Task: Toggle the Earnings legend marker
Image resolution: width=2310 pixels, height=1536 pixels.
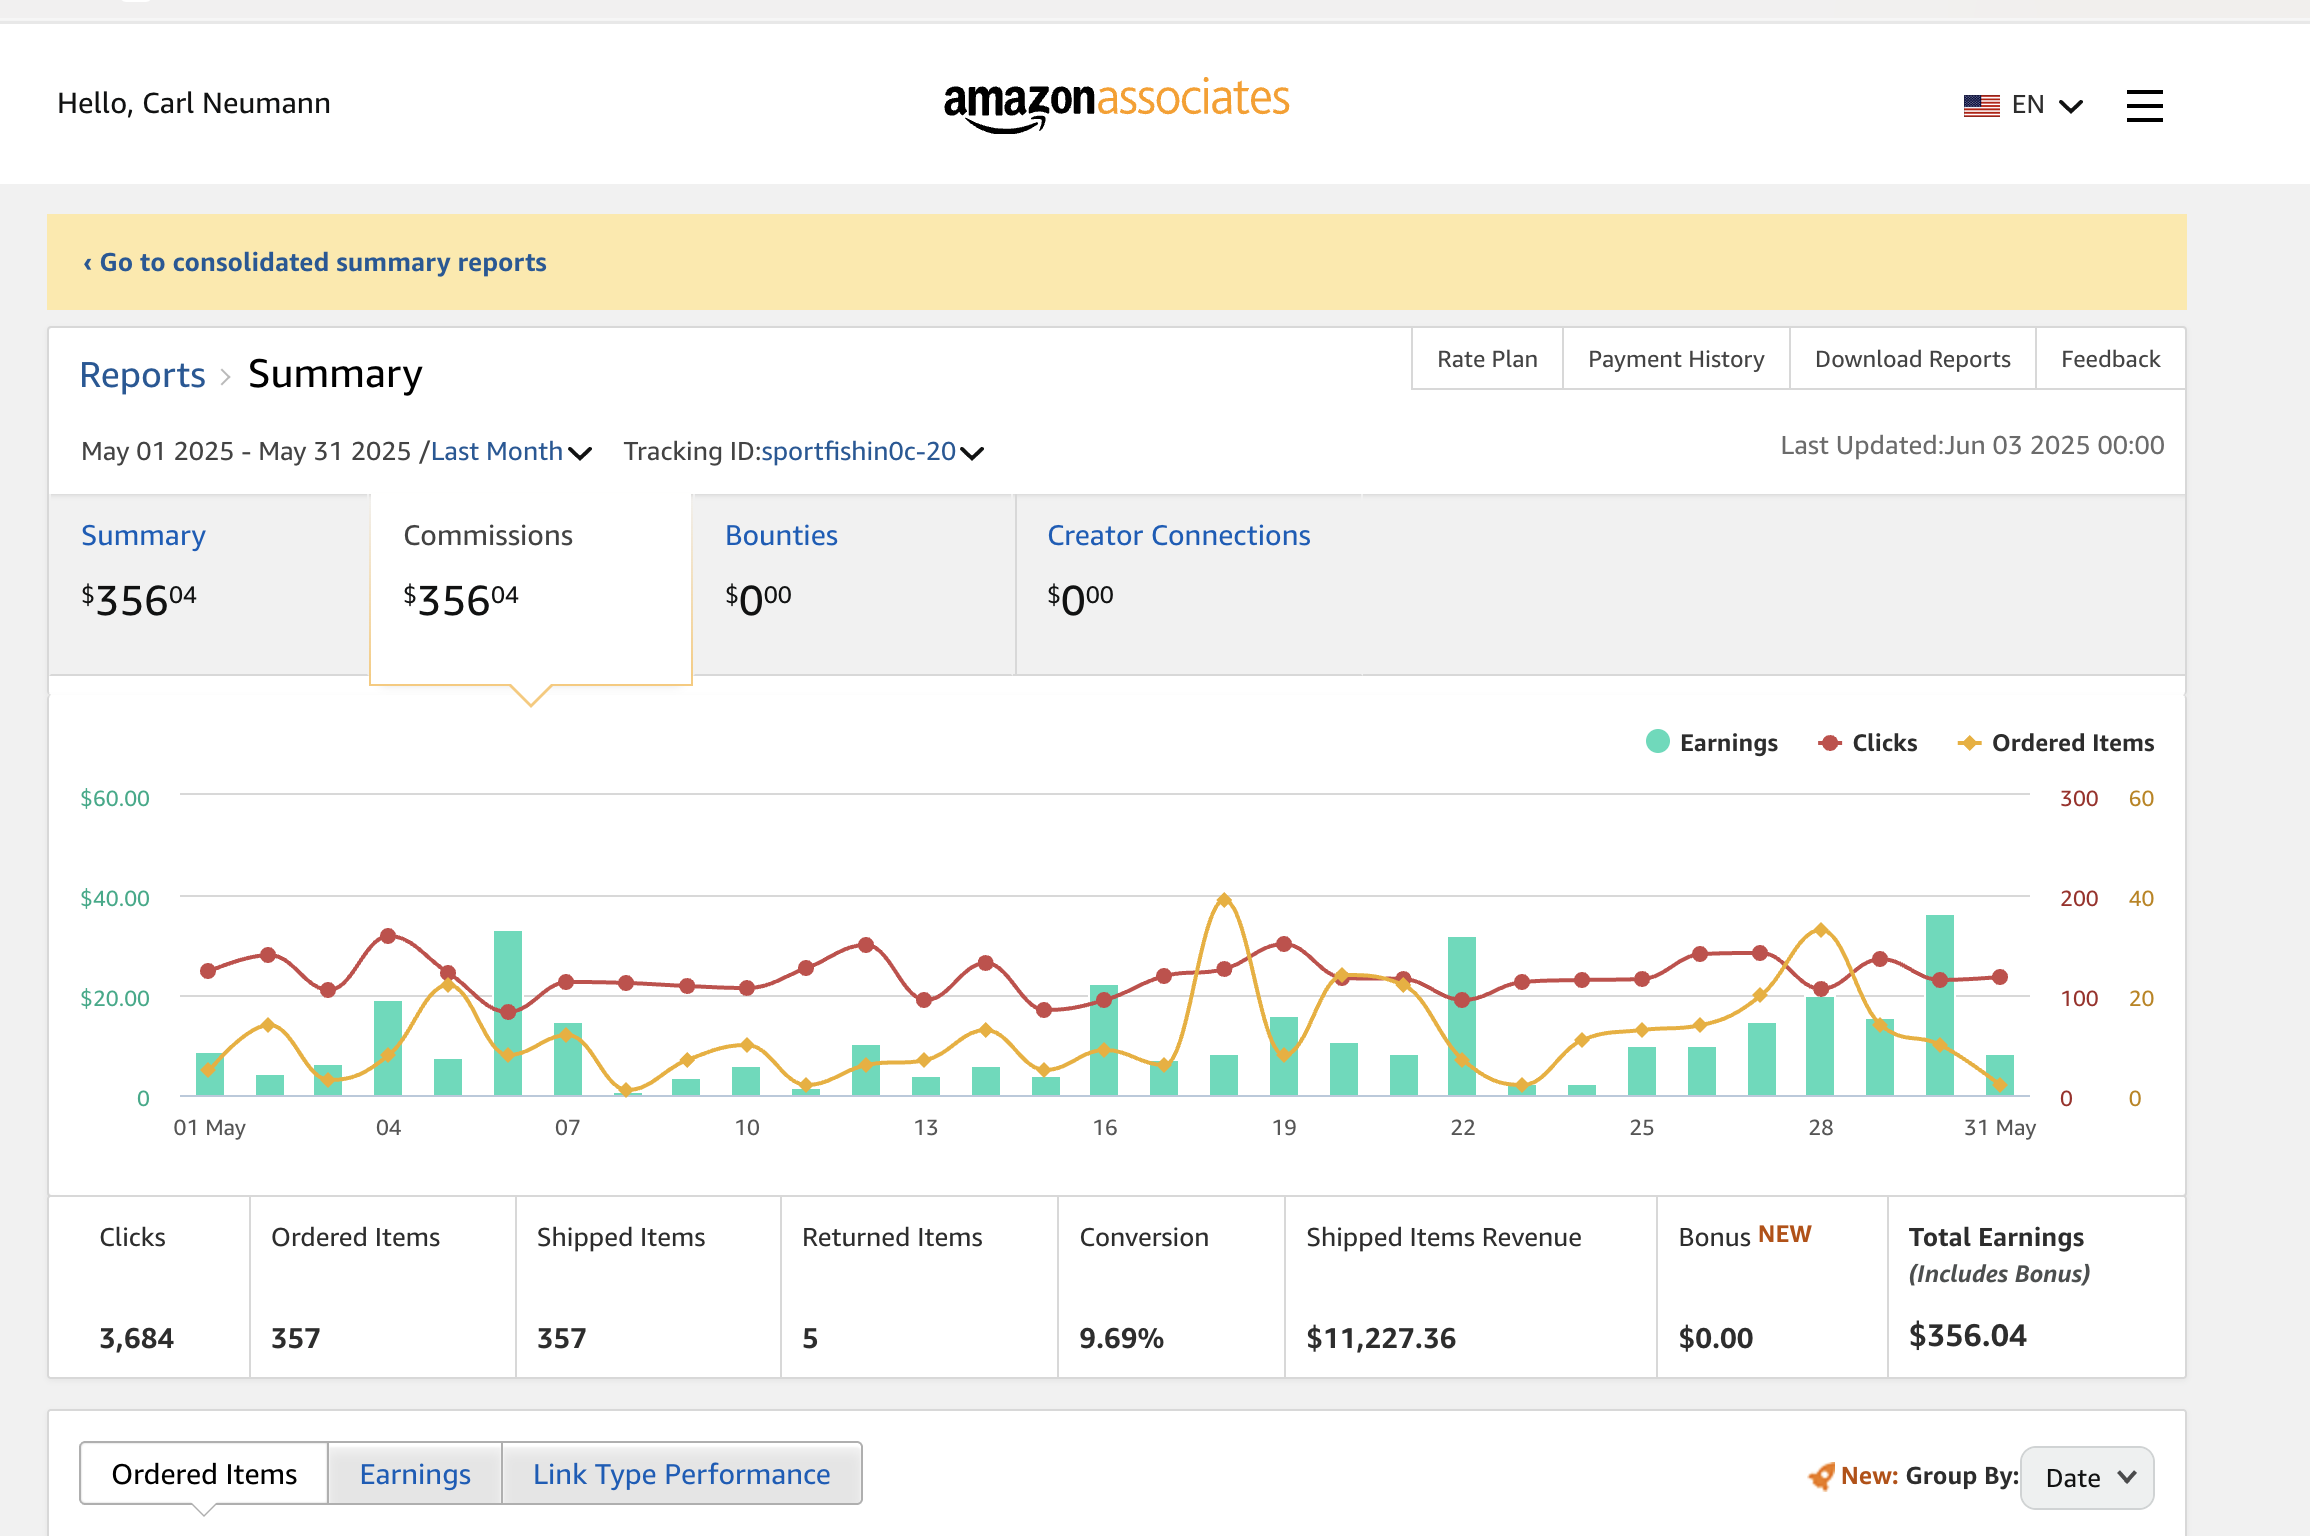Action: (x=1657, y=741)
